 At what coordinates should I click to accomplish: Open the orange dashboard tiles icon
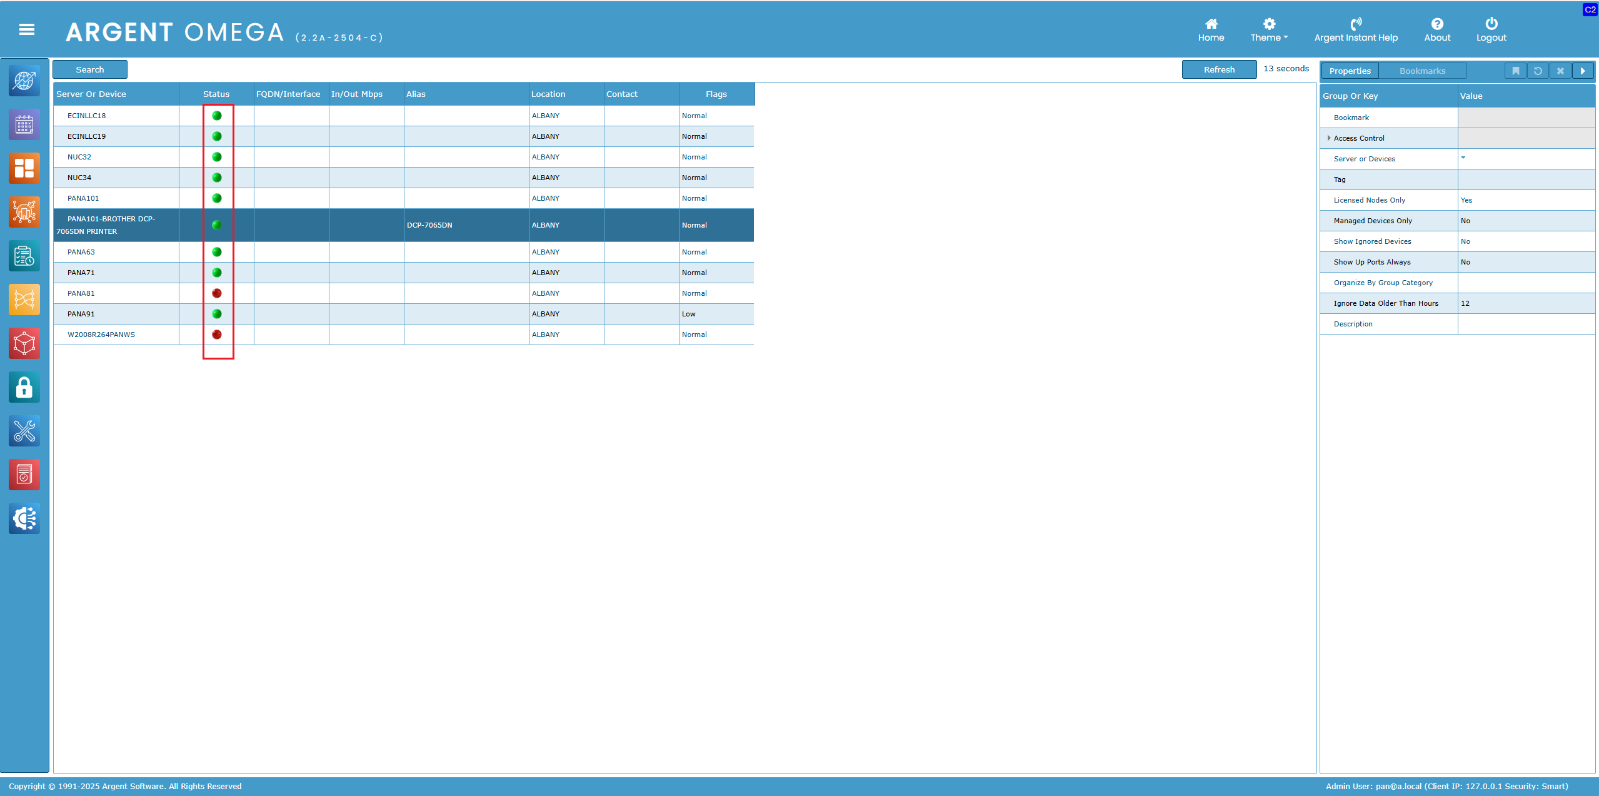24,168
